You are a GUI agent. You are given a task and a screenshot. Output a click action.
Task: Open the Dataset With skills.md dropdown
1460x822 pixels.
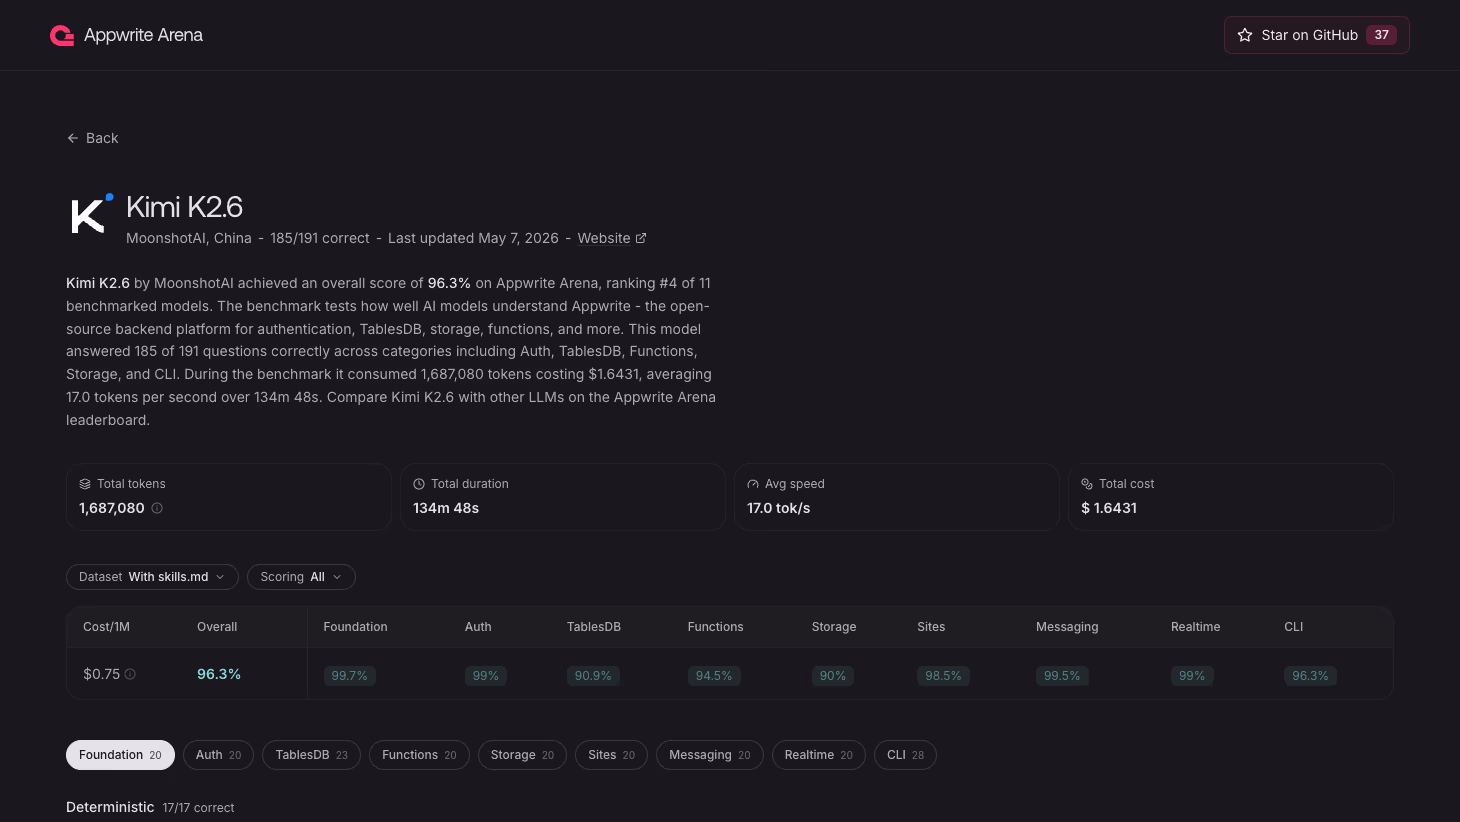coord(152,577)
